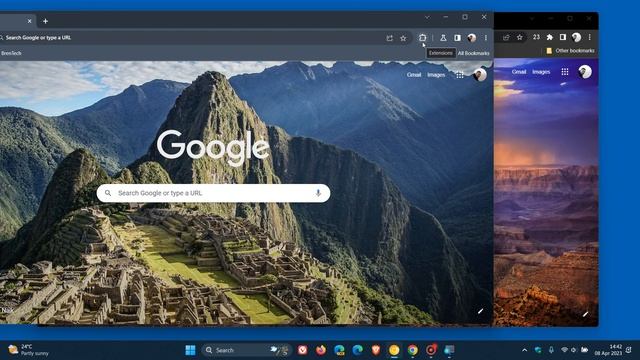This screenshot has width=640, height=360.
Task: Open profile avatar in left window's toolbar
Action: coord(472,38)
